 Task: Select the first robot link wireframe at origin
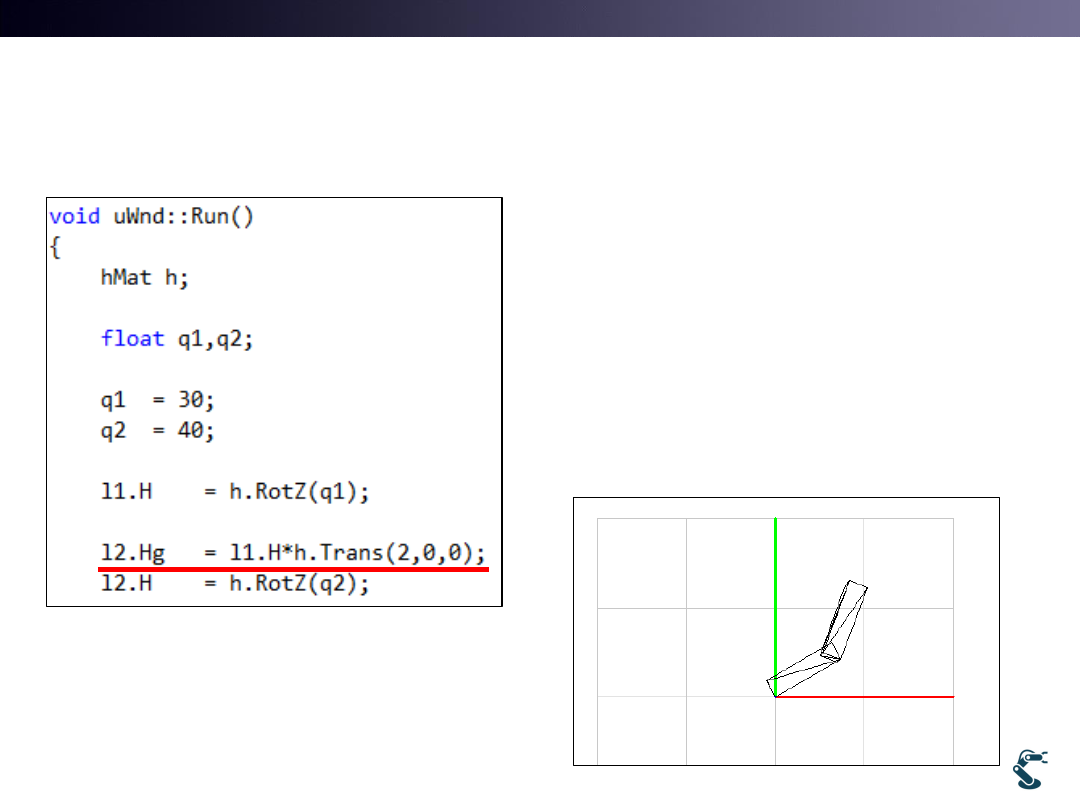coord(804,672)
